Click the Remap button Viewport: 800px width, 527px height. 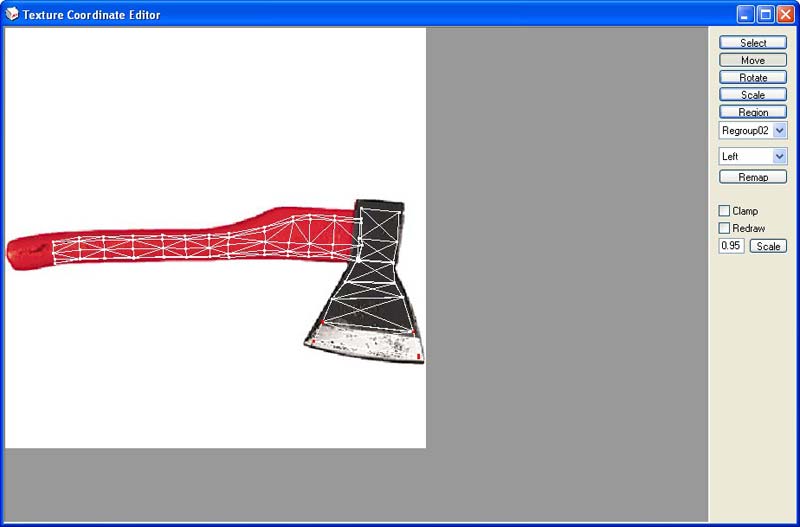pos(753,177)
